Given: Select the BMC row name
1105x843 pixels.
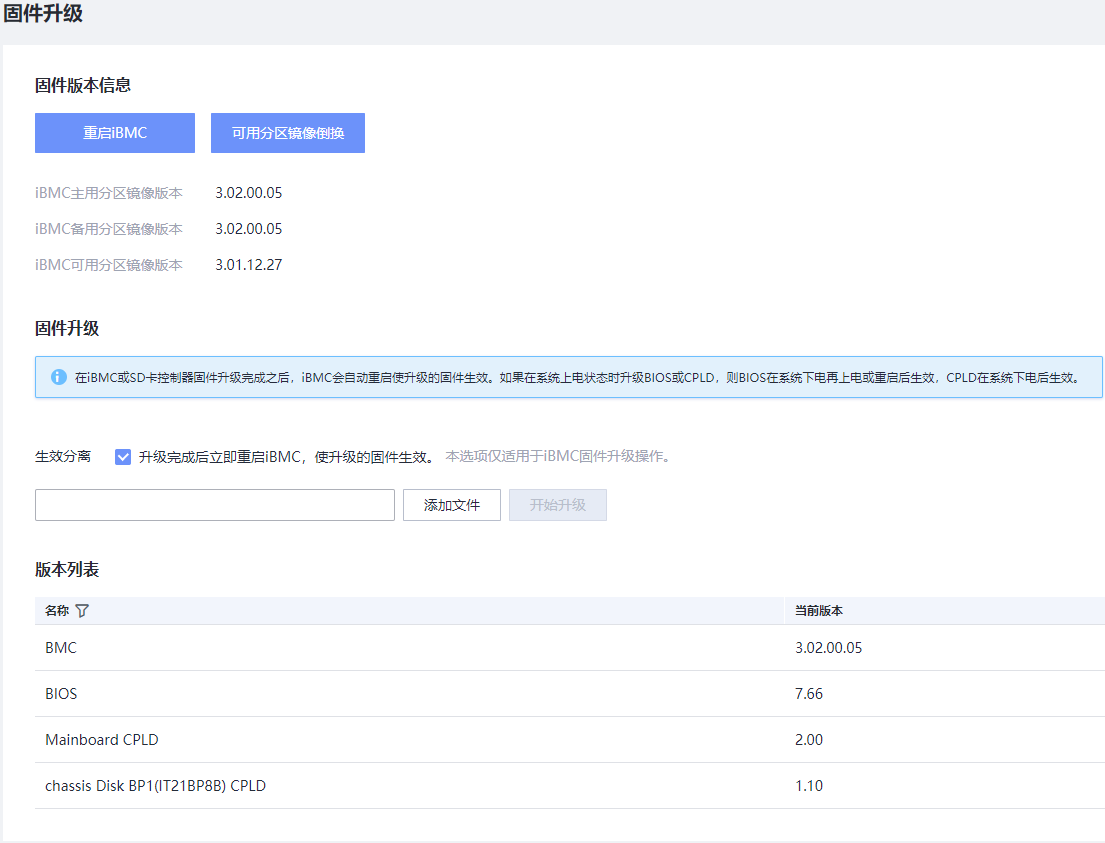Looking at the screenshot, I should (61, 648).
